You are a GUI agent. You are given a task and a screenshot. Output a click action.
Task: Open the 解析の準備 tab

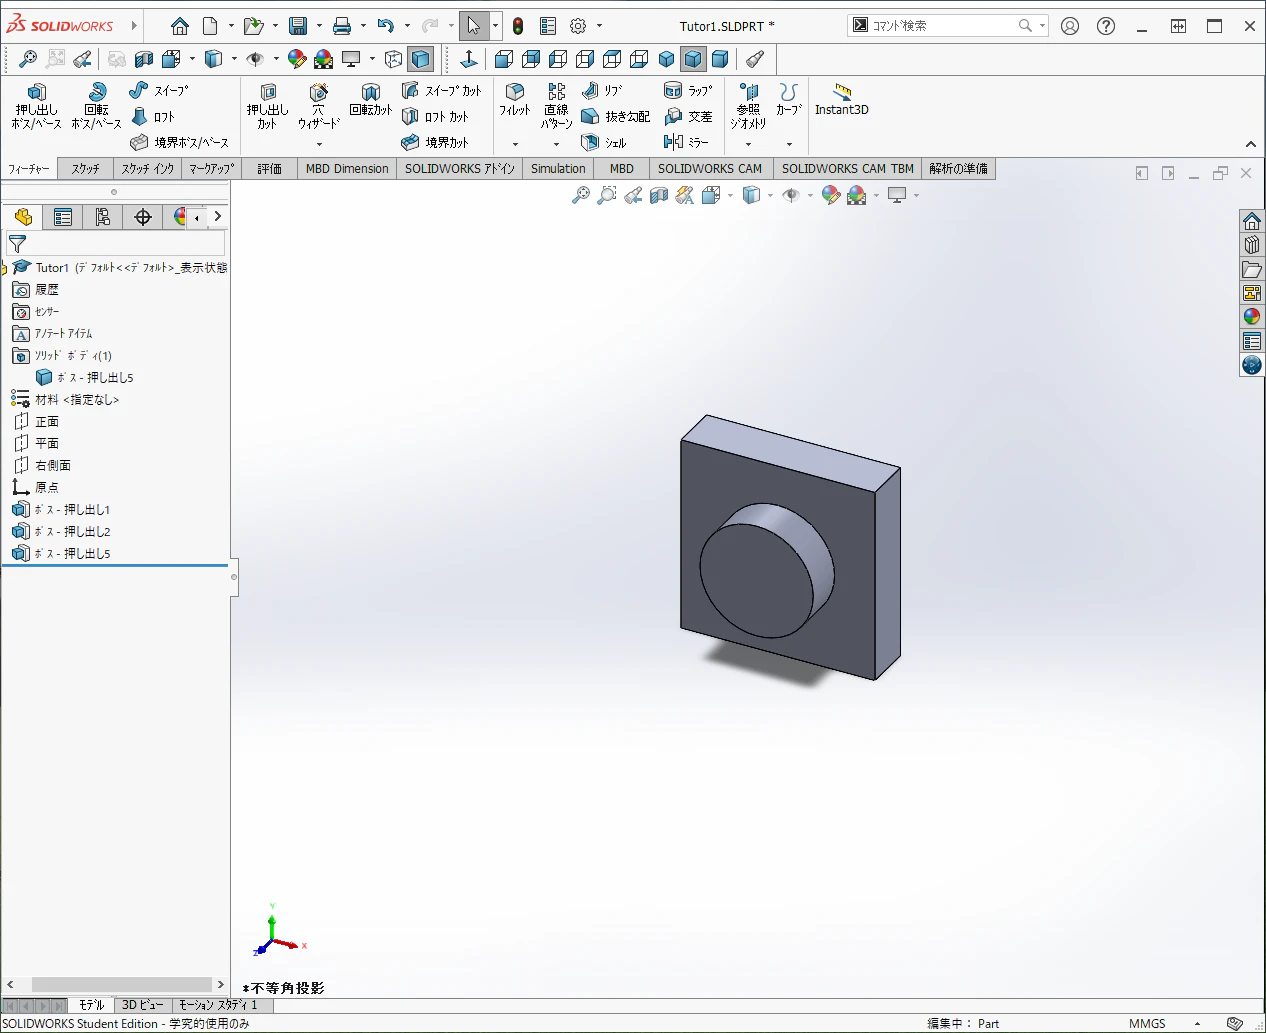[958, 169]
